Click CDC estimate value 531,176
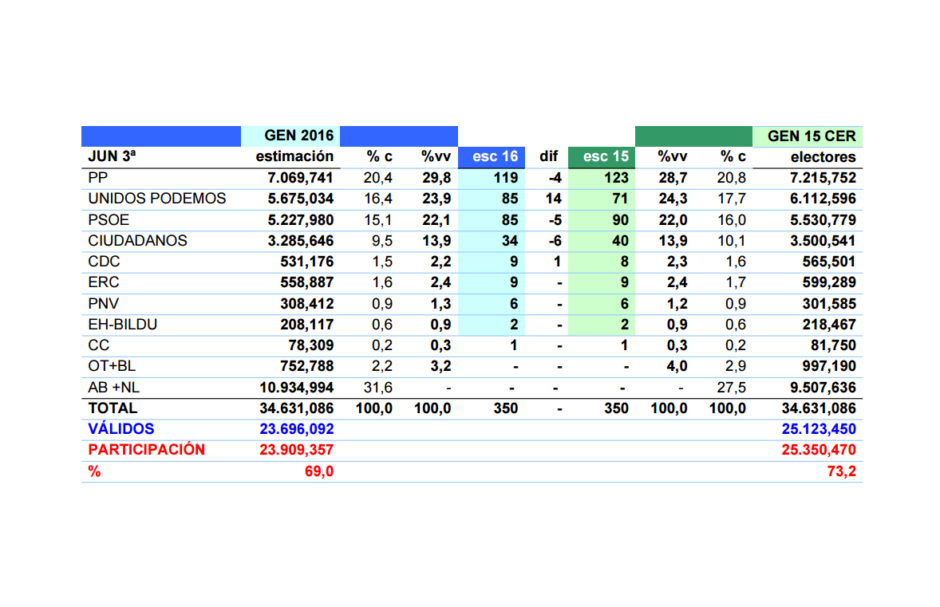The height and width of the screenshot is (607, 940). (x=307, y=262)
